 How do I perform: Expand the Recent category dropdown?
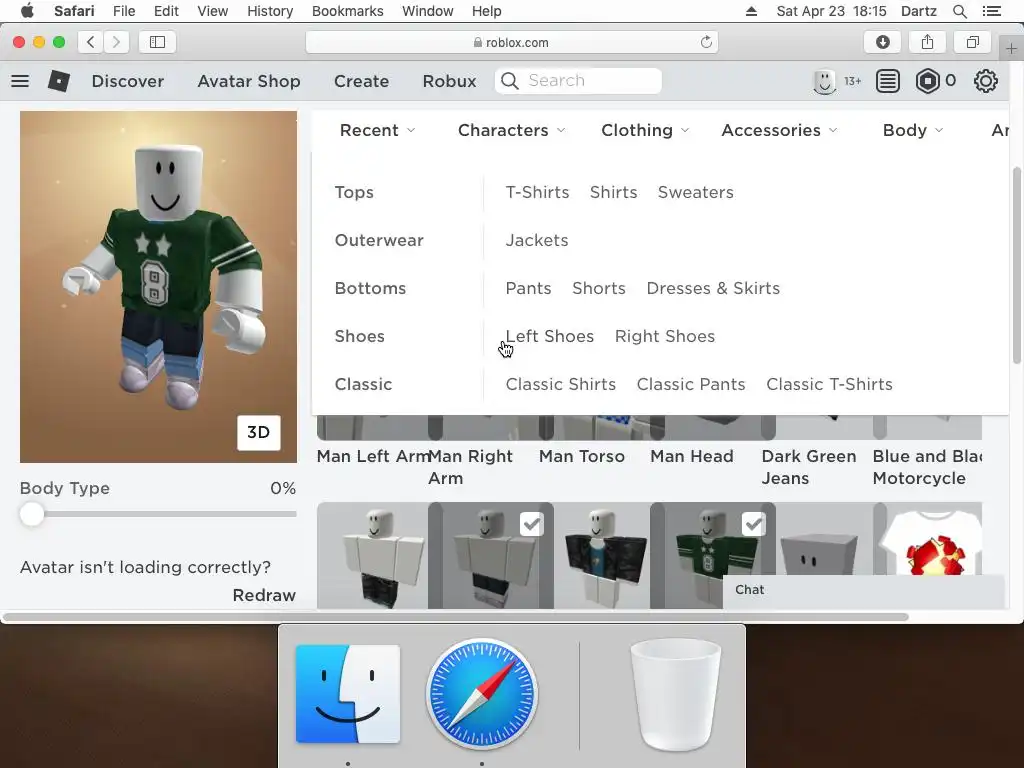tap(377, 131)
